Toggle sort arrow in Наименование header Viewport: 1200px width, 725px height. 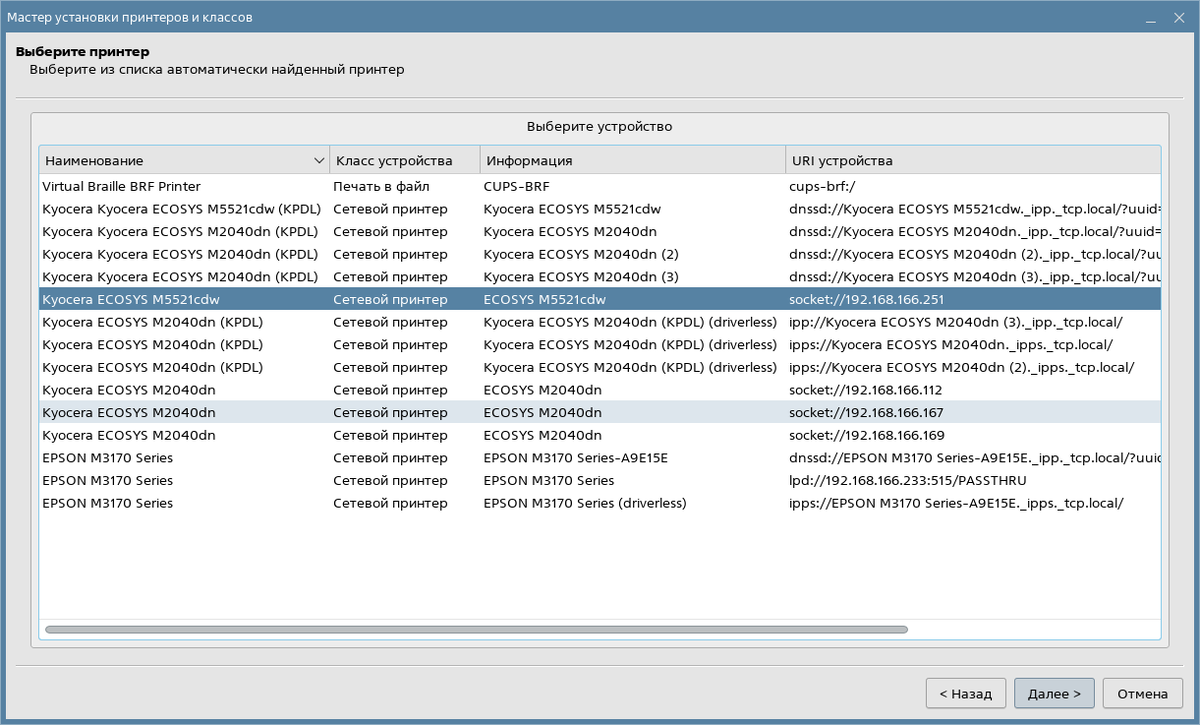click(x=319, y=160)
